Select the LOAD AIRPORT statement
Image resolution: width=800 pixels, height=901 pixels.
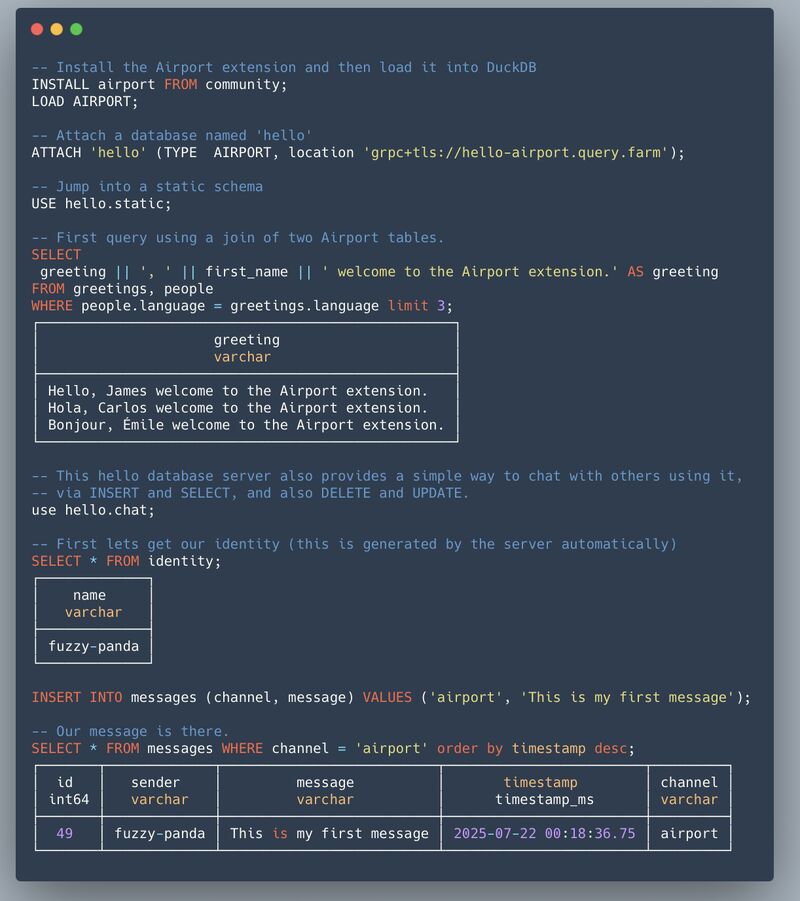coord(85,102)
